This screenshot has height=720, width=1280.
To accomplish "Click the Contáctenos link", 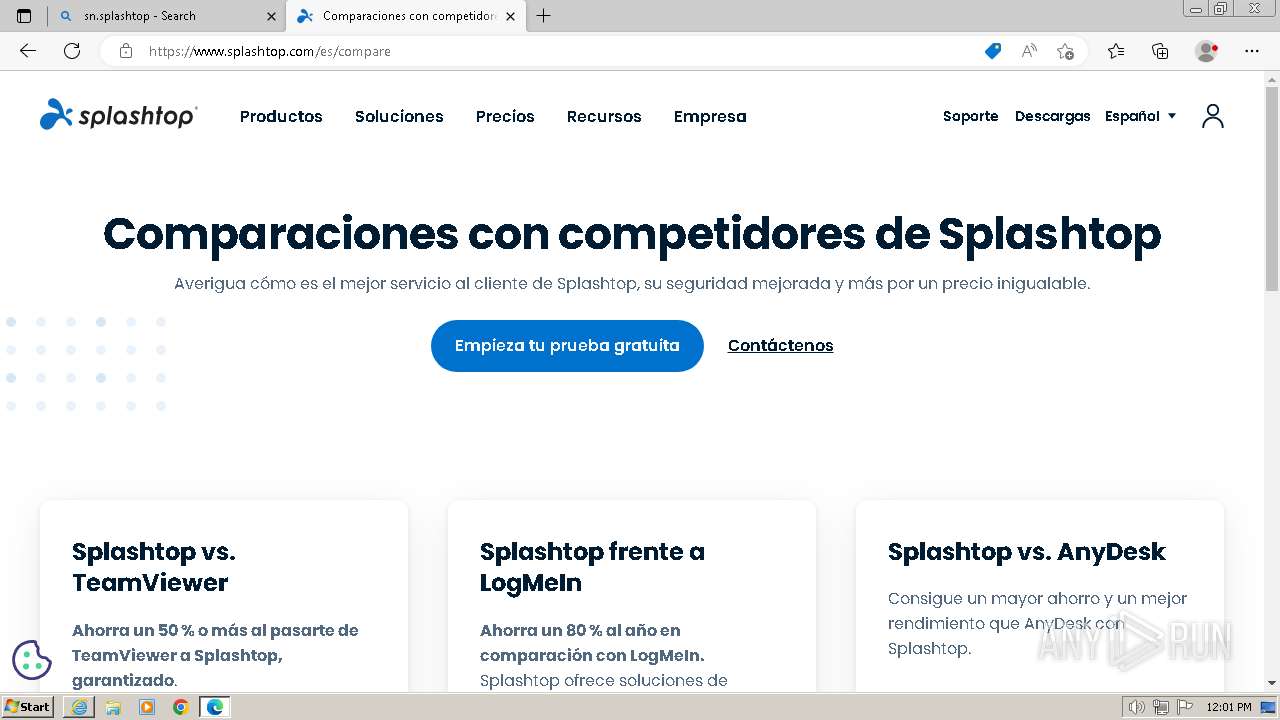I will 780,346.
